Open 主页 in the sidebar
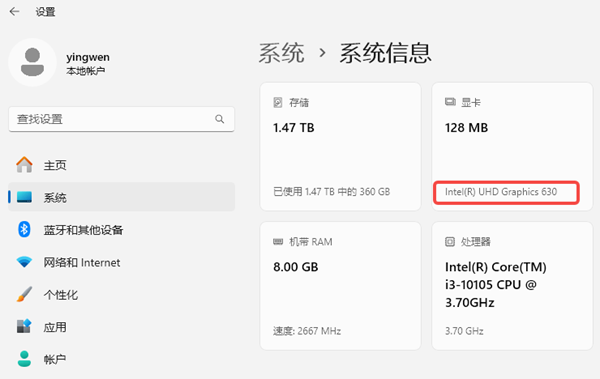This screenshot has height=379, width=600. click(x=121, y=165)
